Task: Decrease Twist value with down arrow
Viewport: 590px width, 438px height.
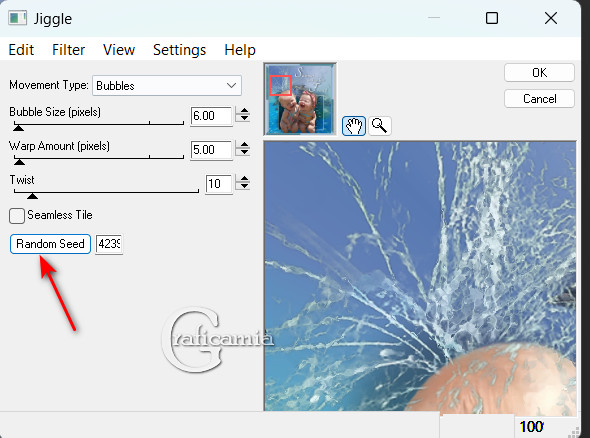Action: coord(244,186)
